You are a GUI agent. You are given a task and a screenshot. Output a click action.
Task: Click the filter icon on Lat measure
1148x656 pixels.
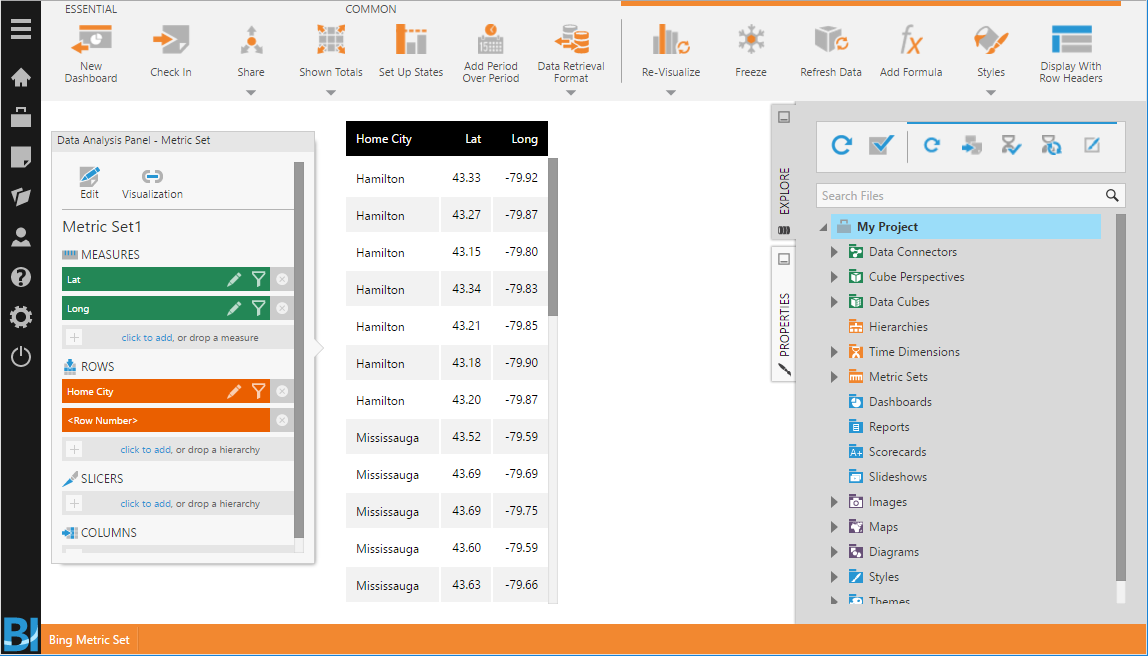[x=258, y=279]
